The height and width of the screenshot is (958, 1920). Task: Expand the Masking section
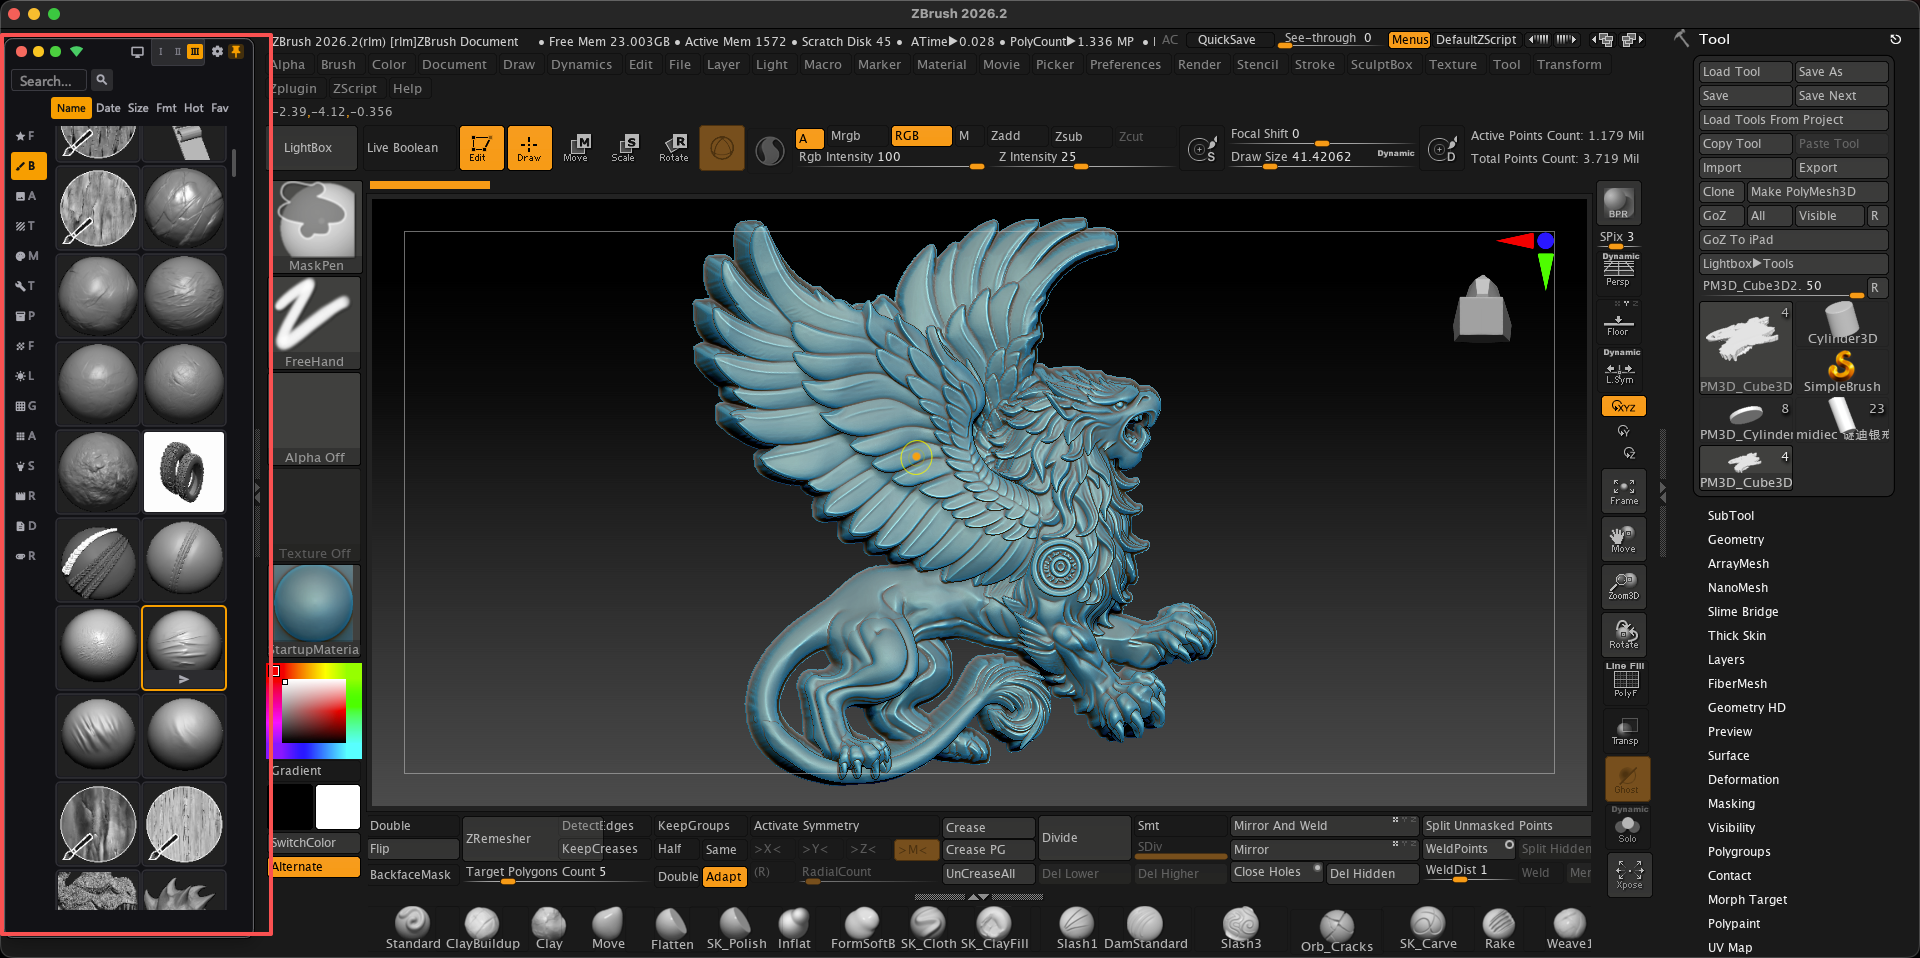(1731, 804)
